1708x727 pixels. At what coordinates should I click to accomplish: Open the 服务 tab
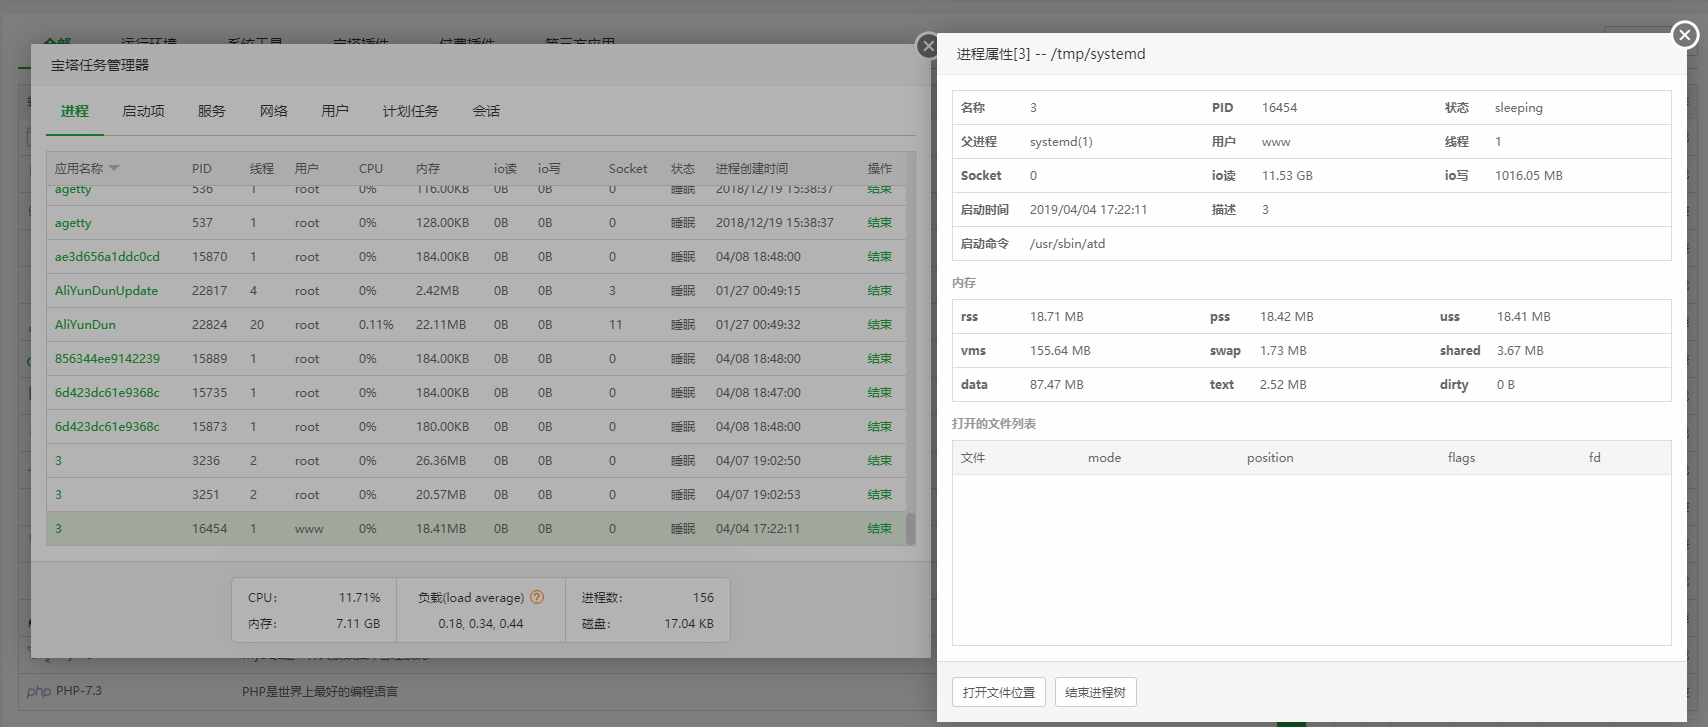coord(212,111)
